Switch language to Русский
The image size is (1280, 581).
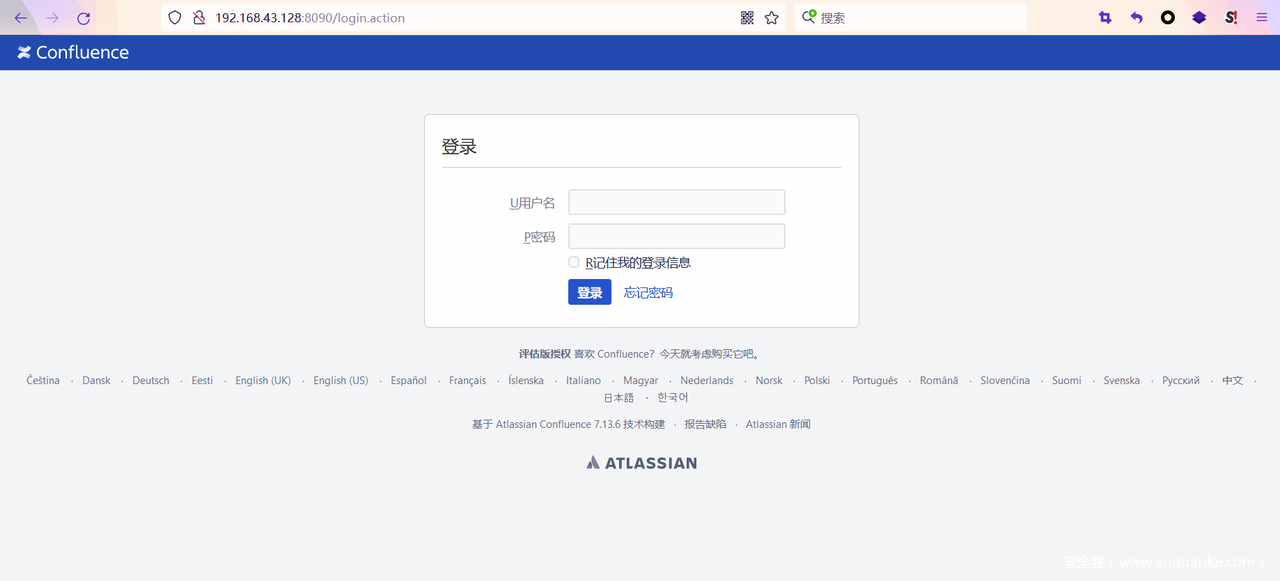point(1181,381)
